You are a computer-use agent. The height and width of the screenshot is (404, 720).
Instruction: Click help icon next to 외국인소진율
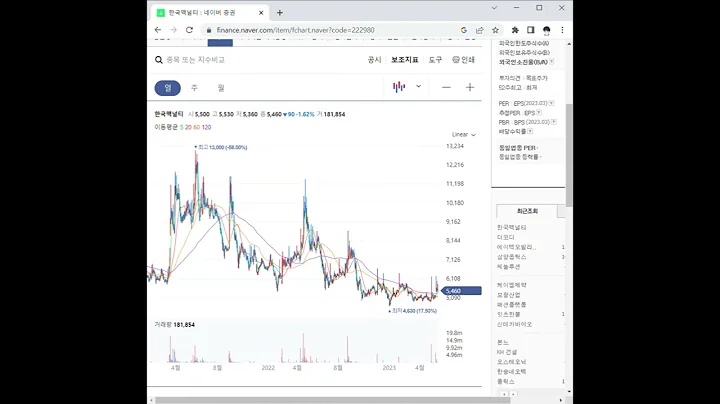[551, 62]
